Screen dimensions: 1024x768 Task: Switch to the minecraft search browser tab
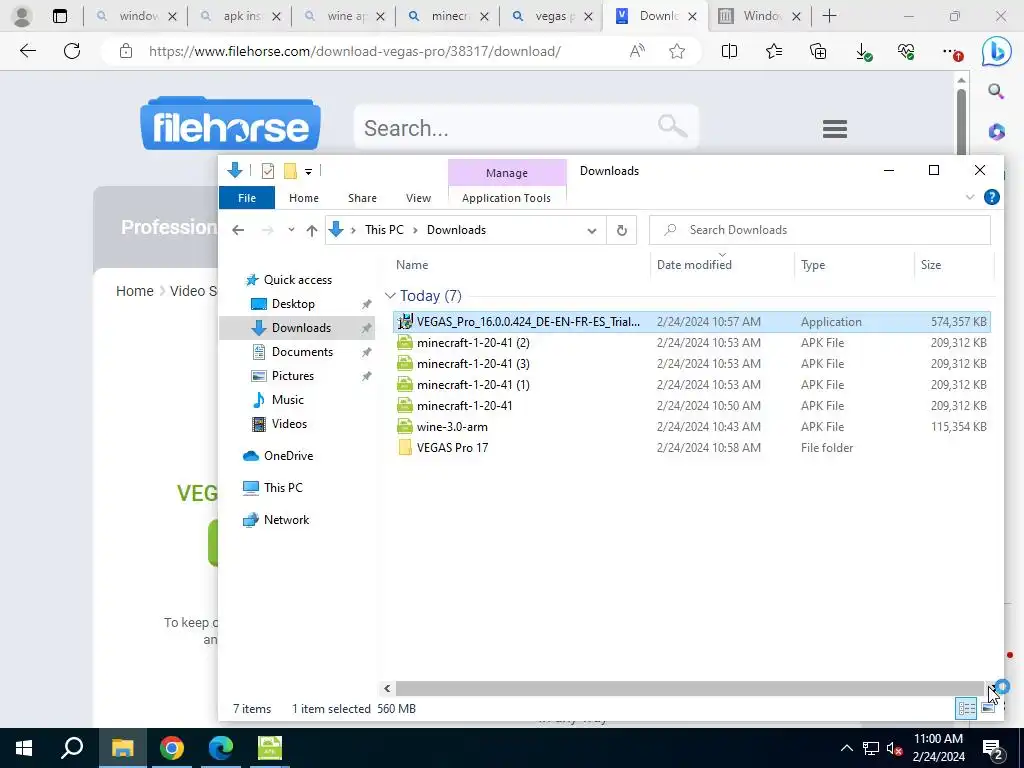coord(448,16)
